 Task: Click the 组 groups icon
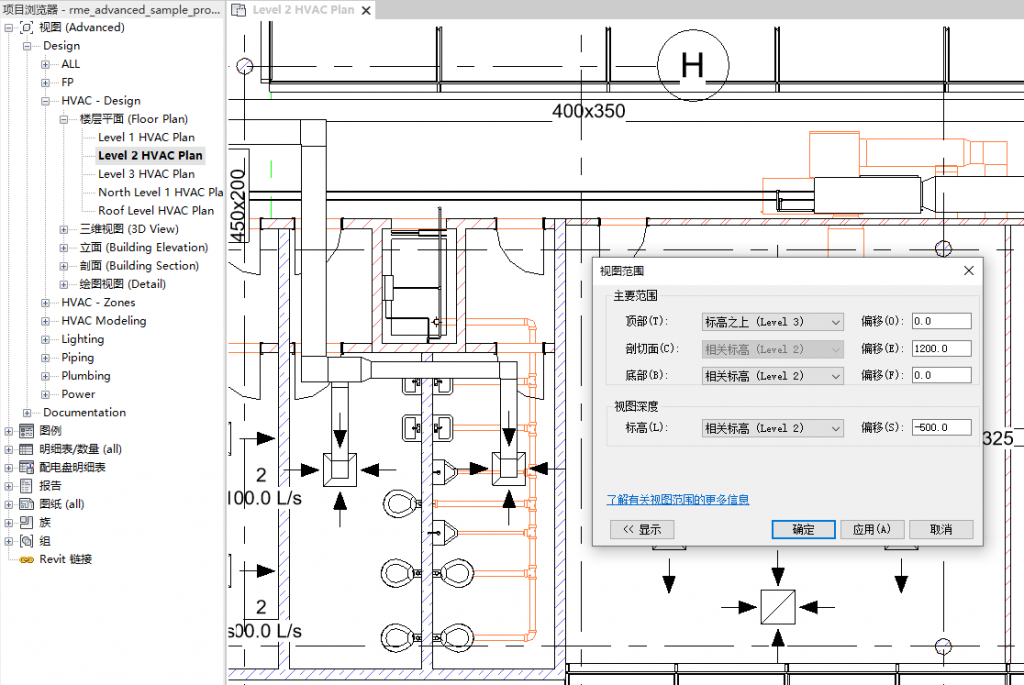pos(26,541)
